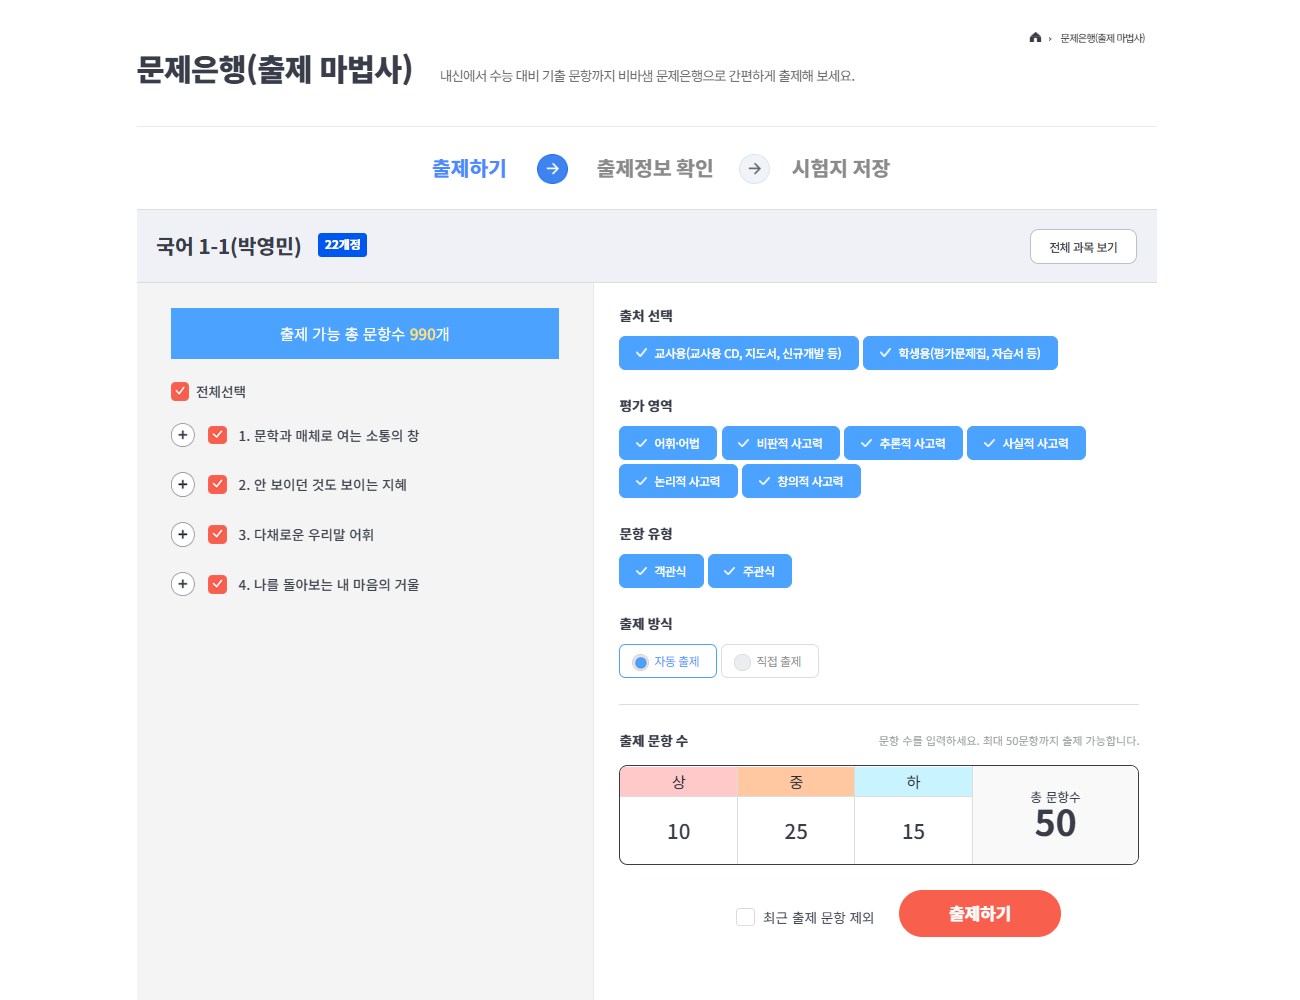1300x1000 pixels.
Task: Click the 출처 선택 section label
Action: click(646, 316)
